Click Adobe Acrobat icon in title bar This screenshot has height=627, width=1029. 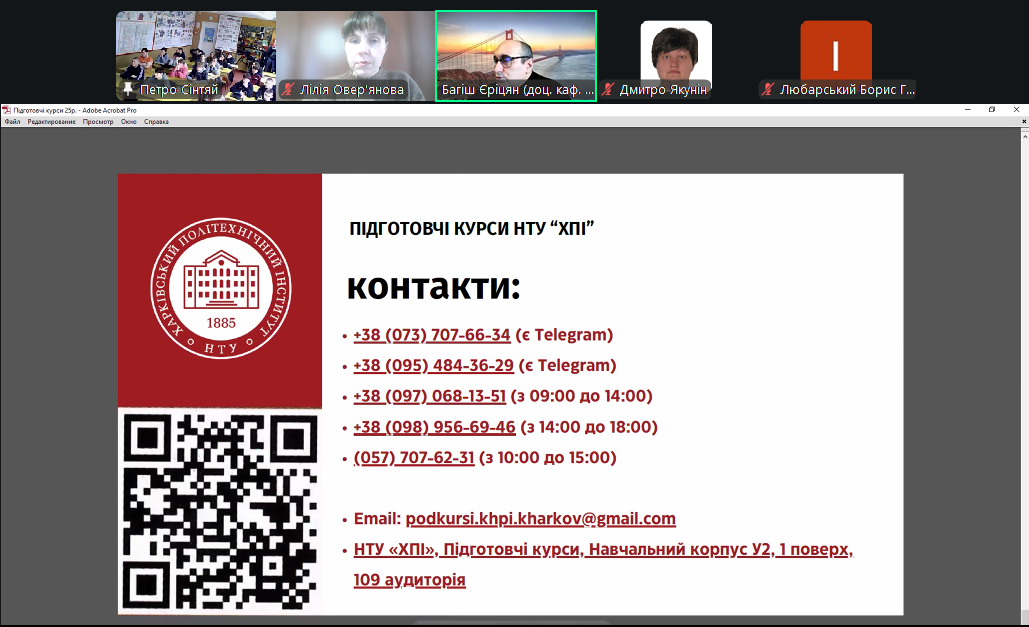tap(7, 110)
